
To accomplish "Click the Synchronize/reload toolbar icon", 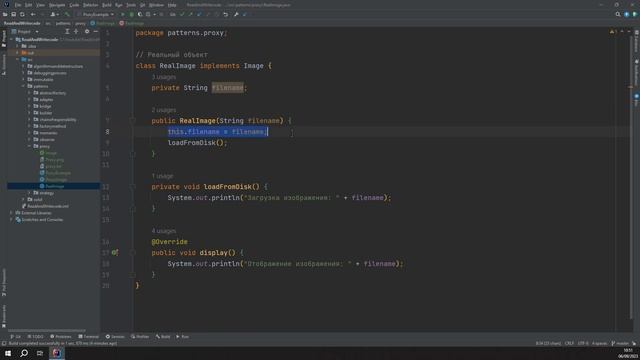I will pyautogui.click(x=22, y=14).
